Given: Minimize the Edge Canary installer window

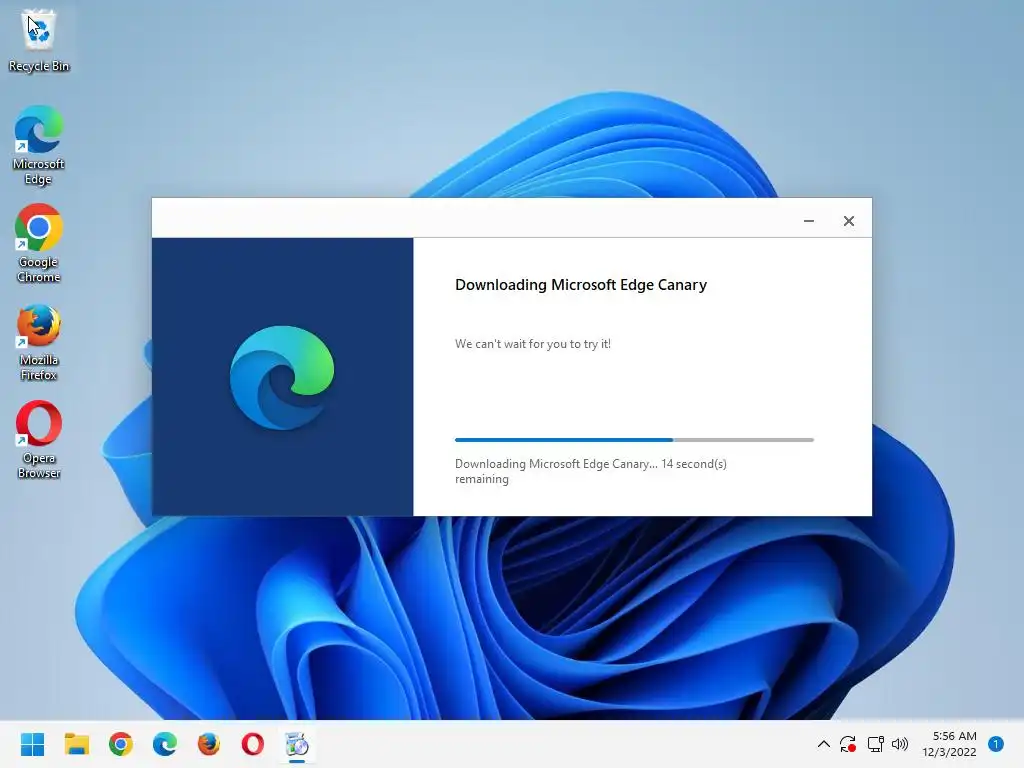Looking at the screenshot, I should point(808,221).
